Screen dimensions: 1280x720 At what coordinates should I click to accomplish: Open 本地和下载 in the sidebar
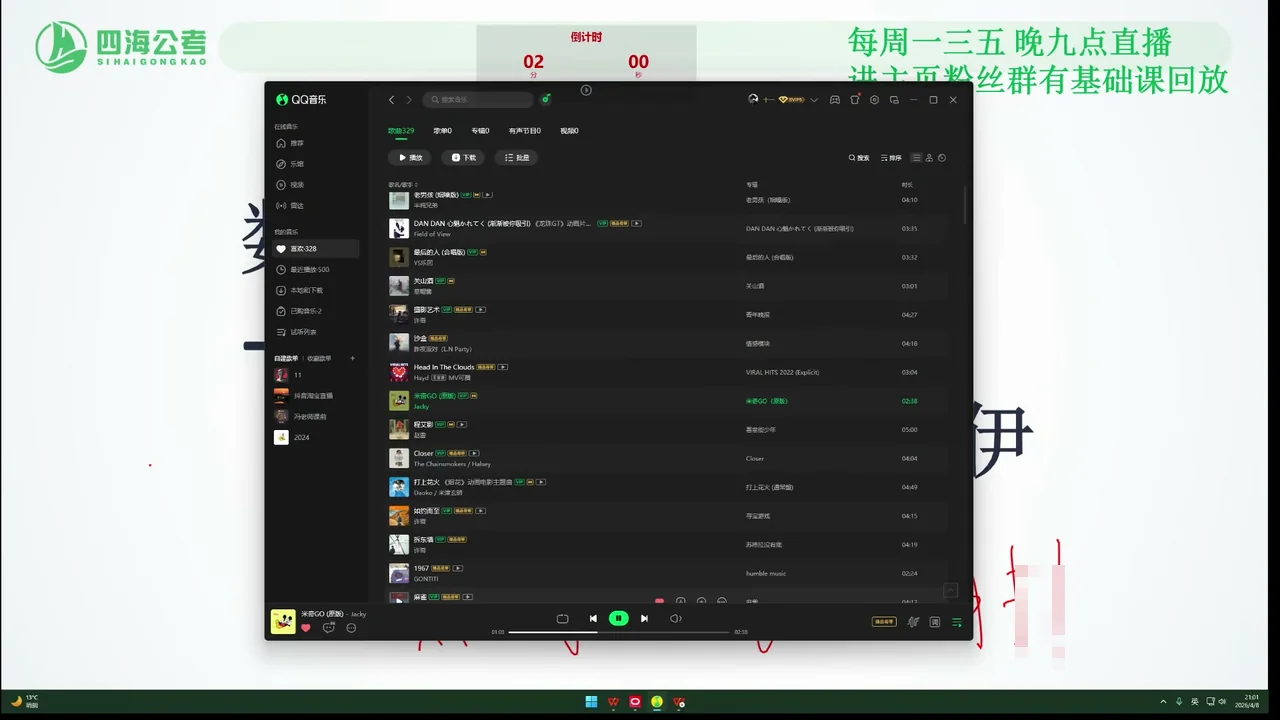(x=316, y=290)
